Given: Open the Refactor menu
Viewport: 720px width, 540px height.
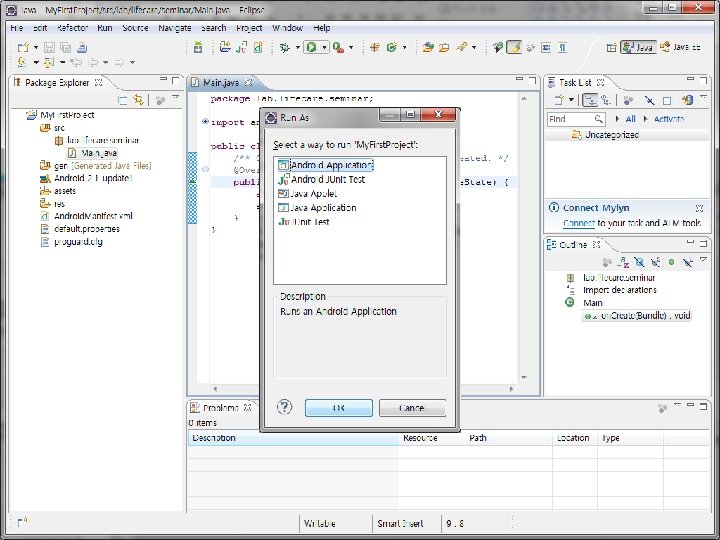Looking at the screenshot, I should pos(72,28).
